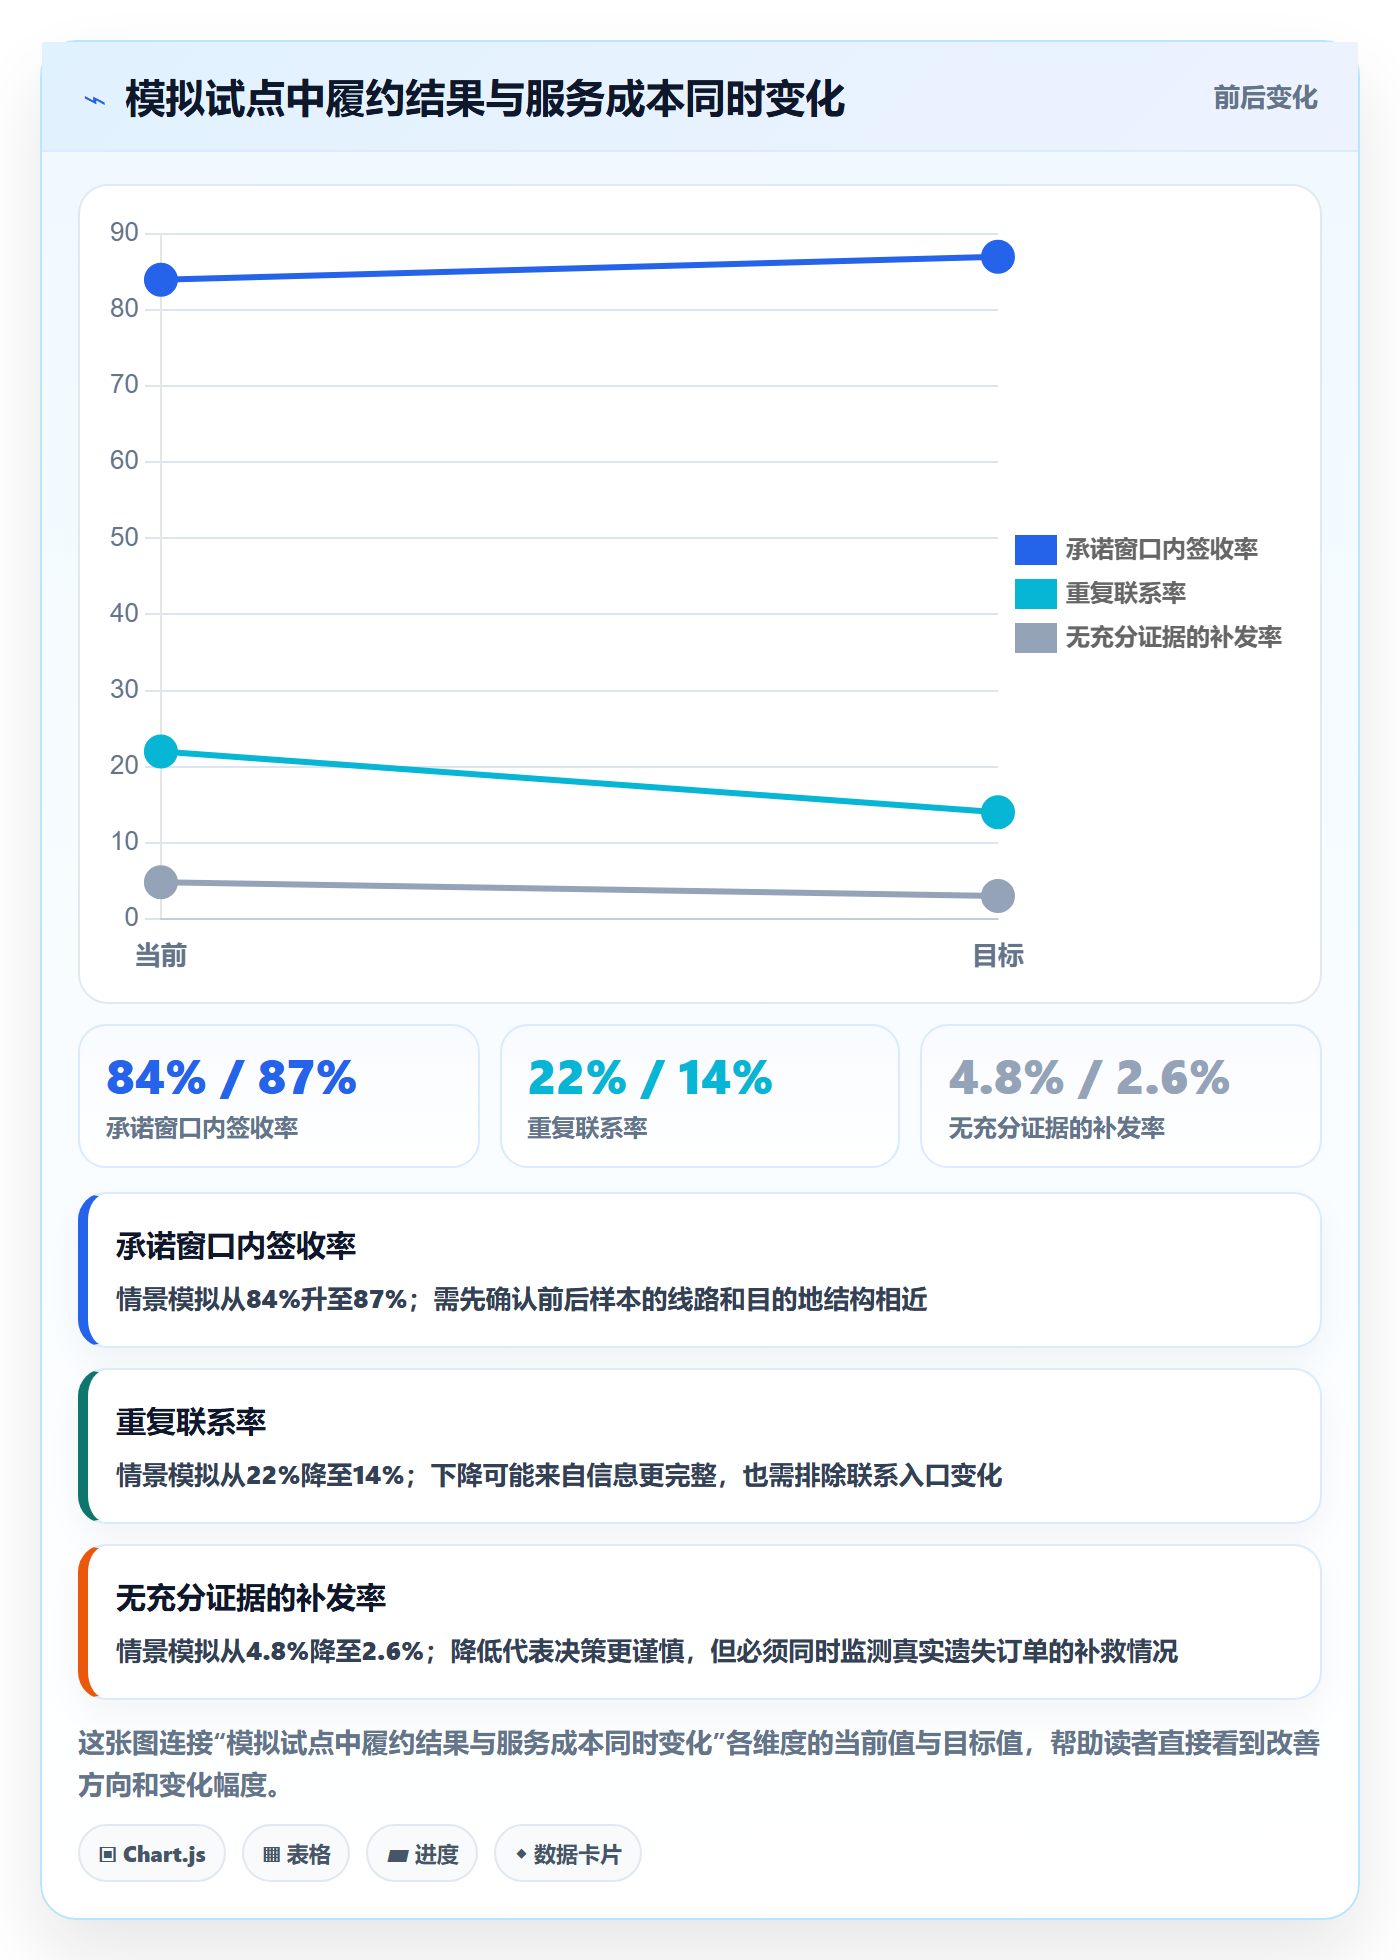Toggle the 重复联系率 legend swatch
Screen dimensions: 1400x1960
coord(1035,594)
